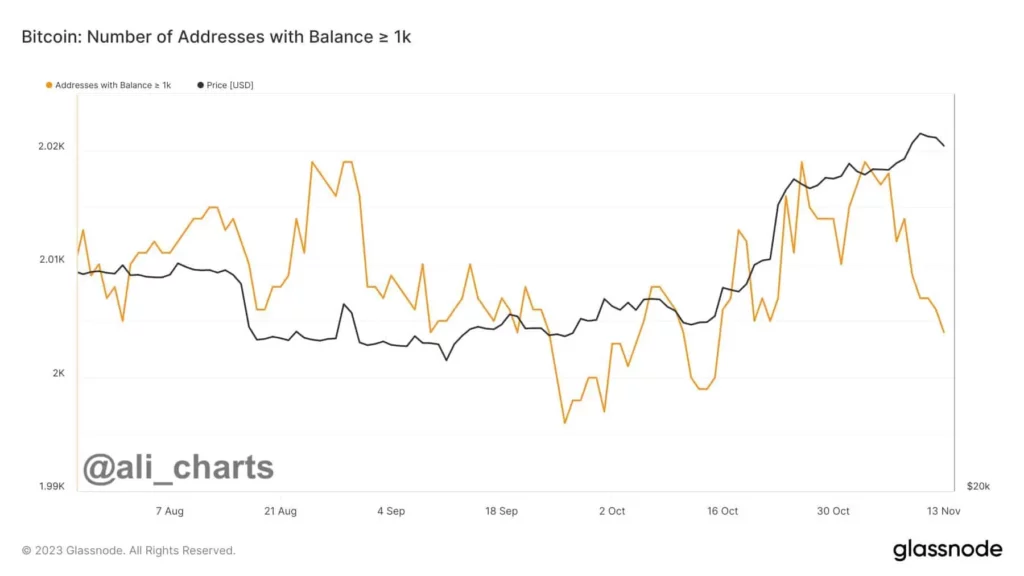1024x576 pixels.
Task: Click the '30 Oct' date marker
Action: coord(833,511)
